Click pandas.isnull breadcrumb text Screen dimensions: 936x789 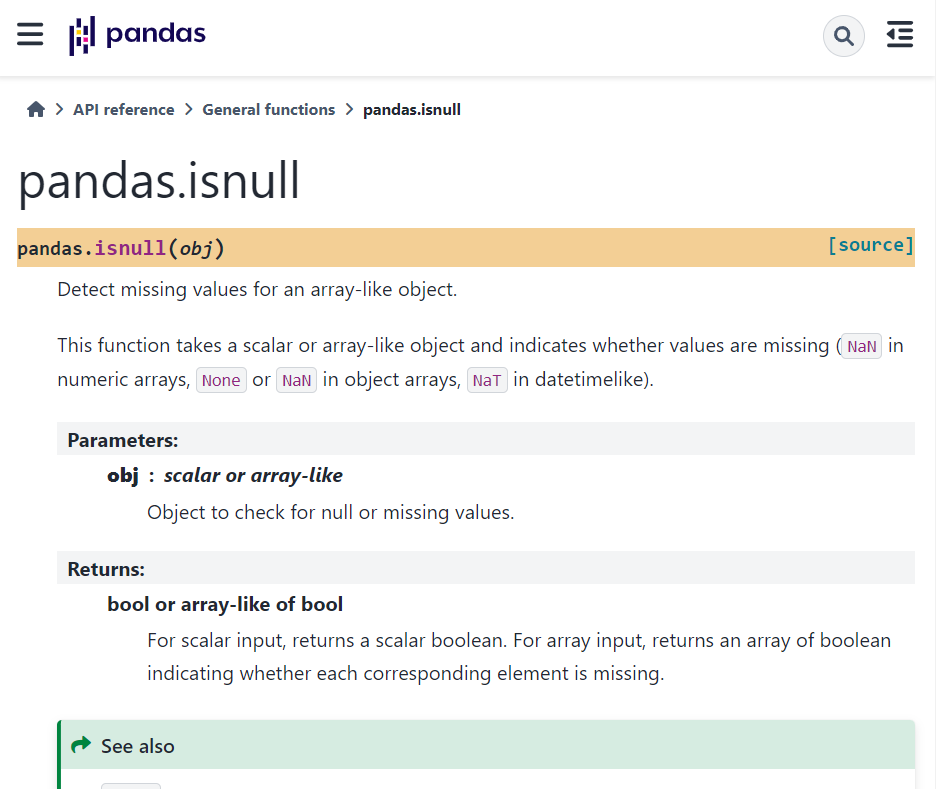click(x=412, y=110)
